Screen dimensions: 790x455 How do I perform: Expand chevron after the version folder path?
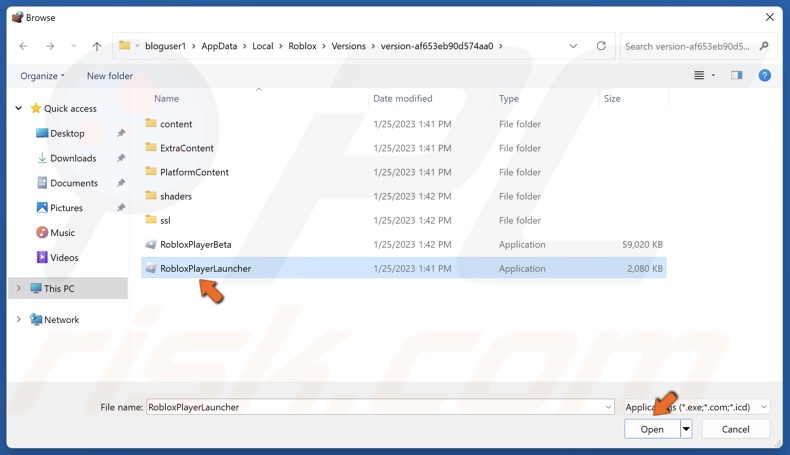point(500,46)
